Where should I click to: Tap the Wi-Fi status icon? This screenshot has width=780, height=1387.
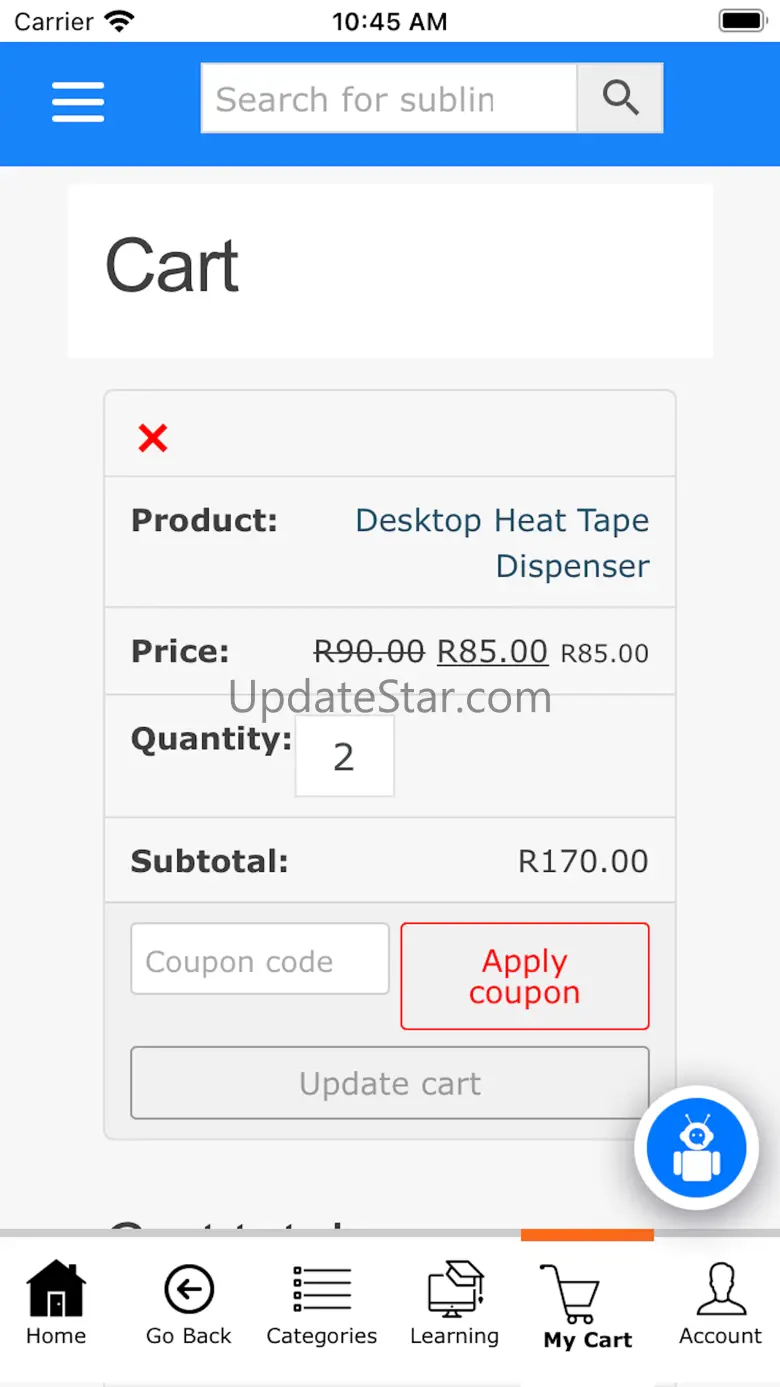tap(119, 21)
